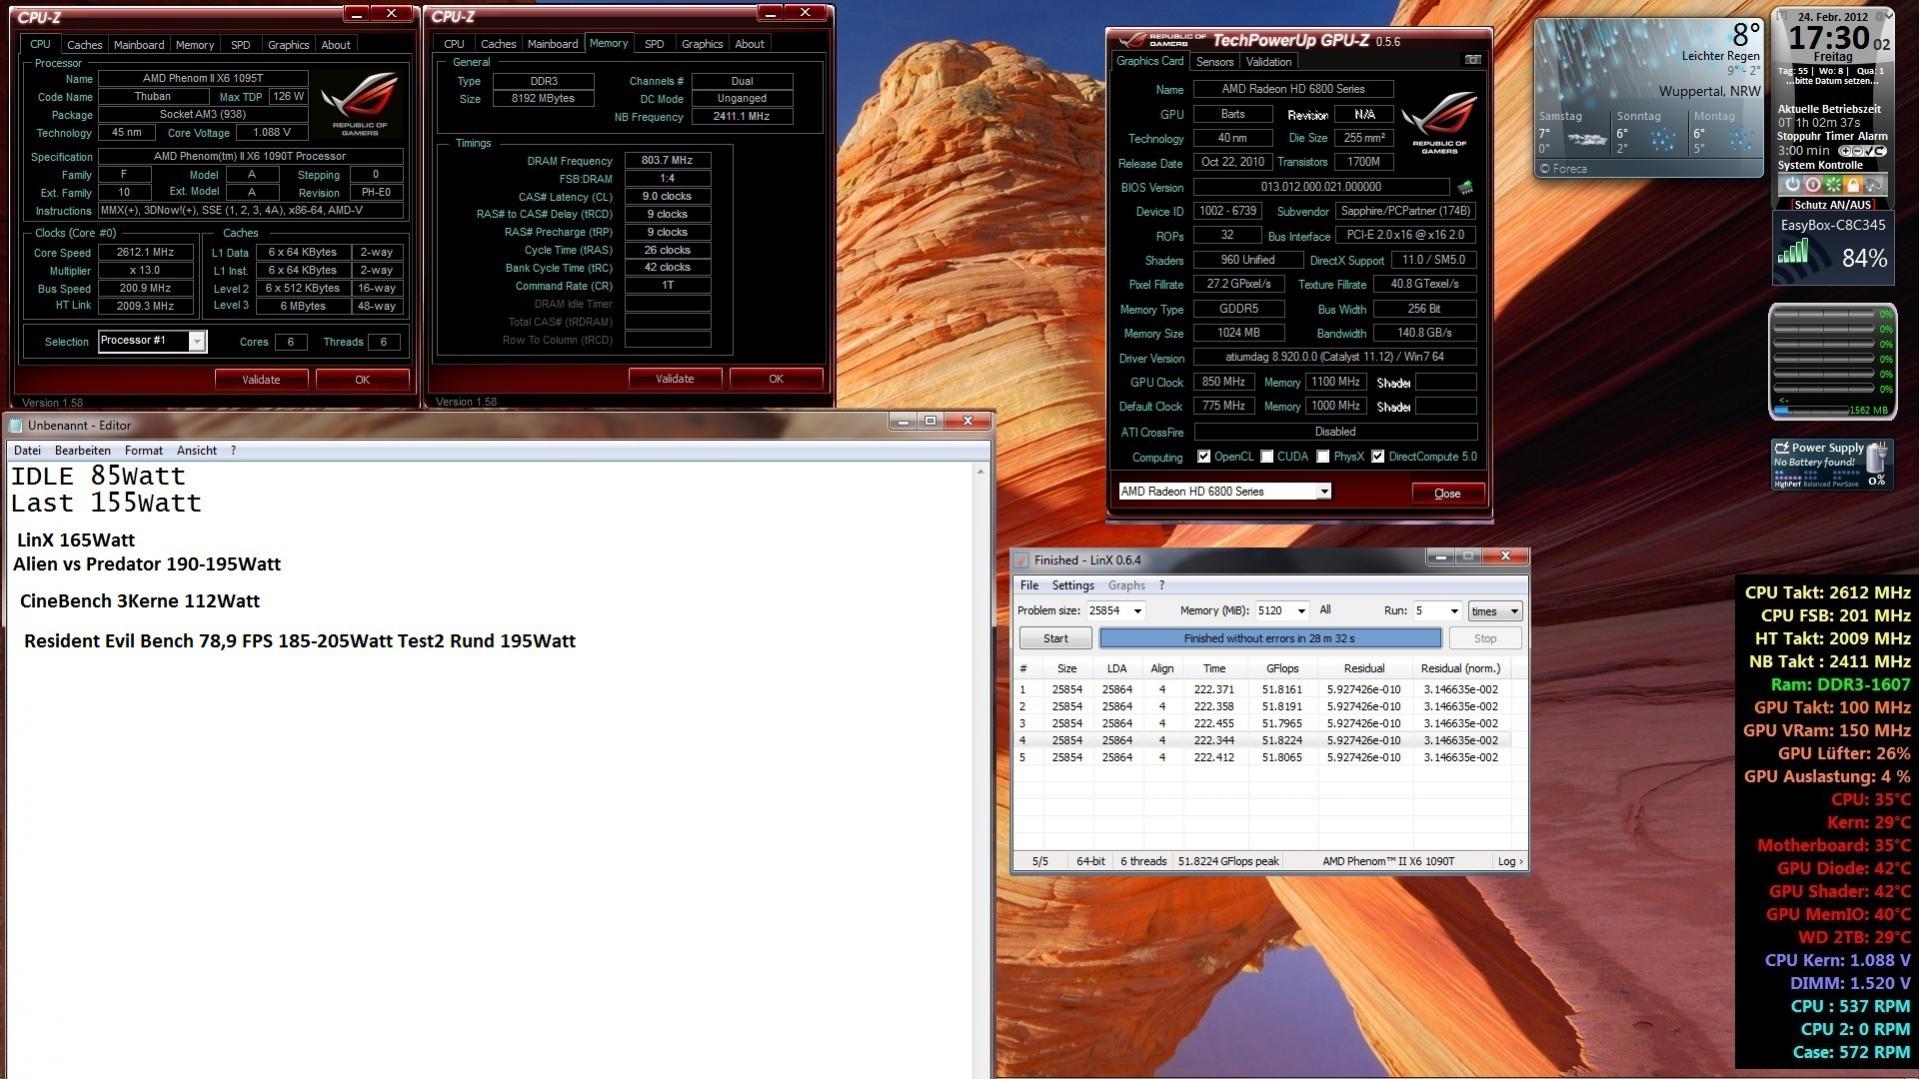Open the Run count dropdown in LinX
Screen dimensions: 1919x1079
point(1454,611)
